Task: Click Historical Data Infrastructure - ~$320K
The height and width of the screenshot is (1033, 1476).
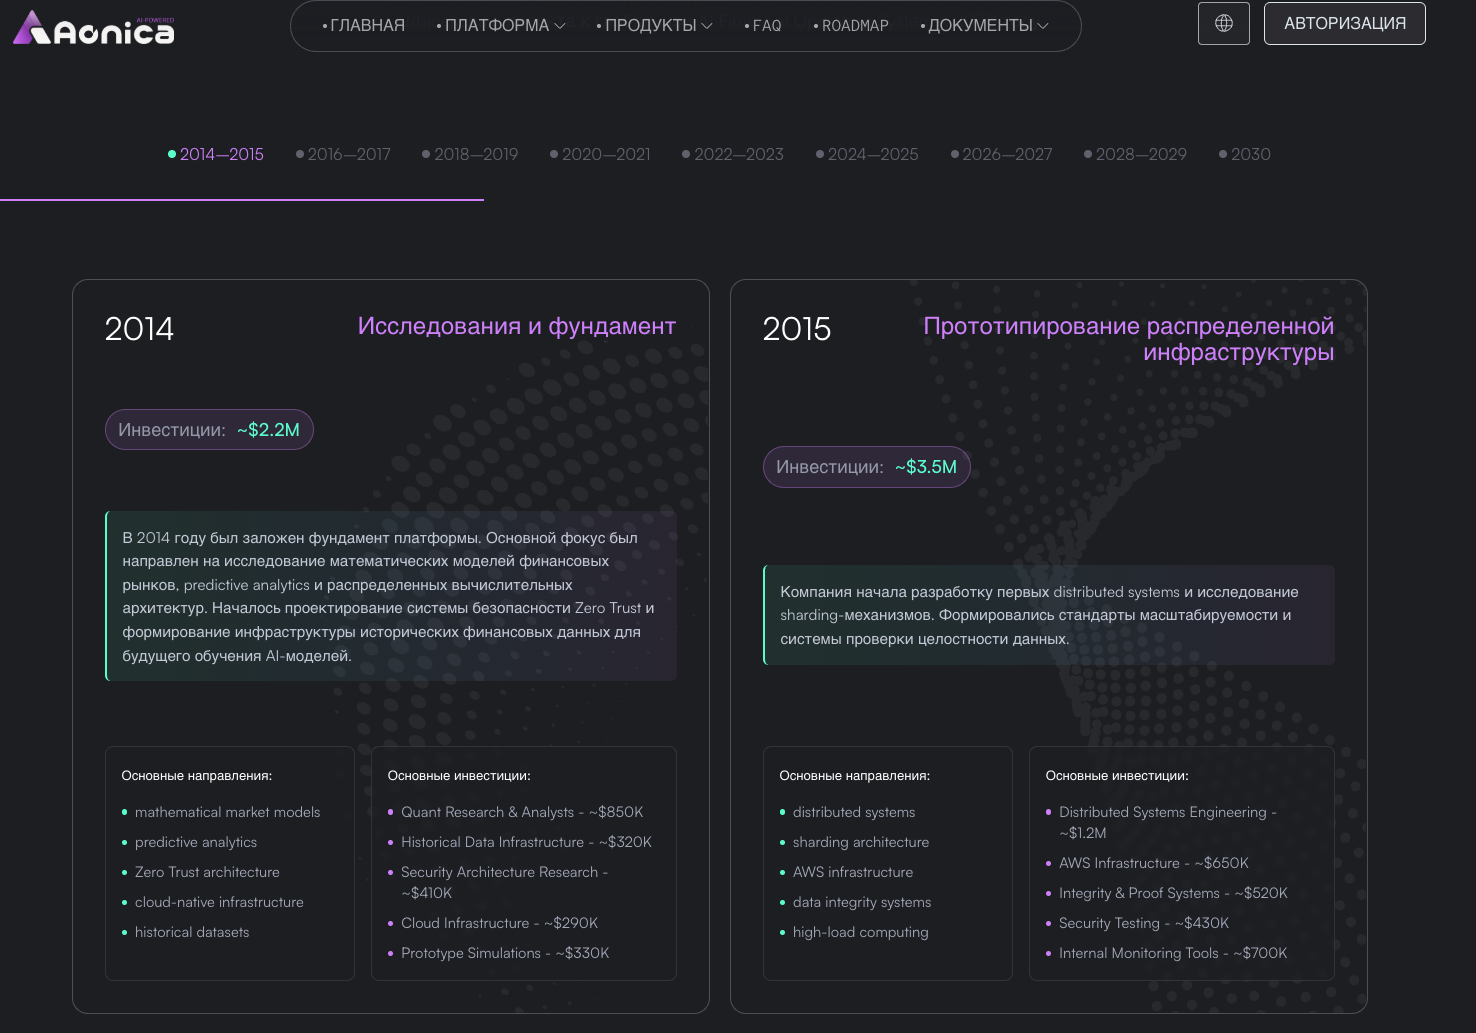Action: coord(526,842)
